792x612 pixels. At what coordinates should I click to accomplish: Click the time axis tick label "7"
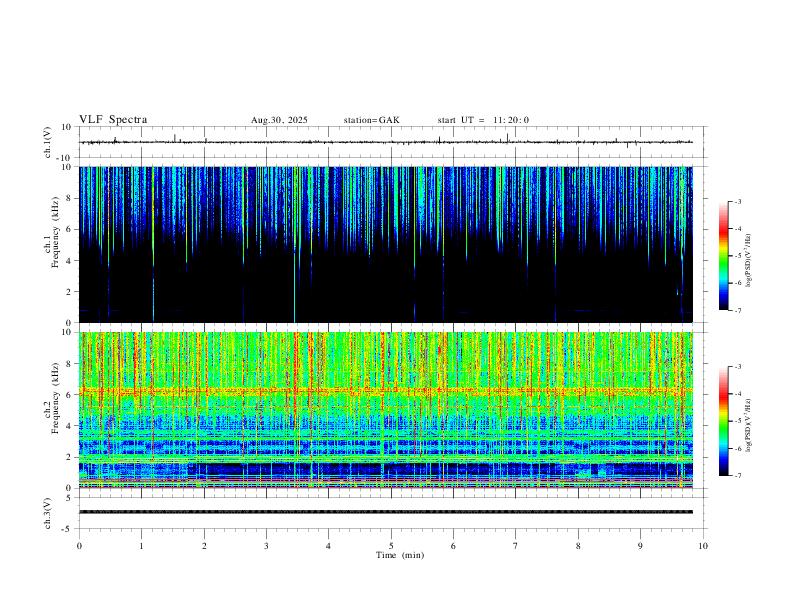coord(515,546)
